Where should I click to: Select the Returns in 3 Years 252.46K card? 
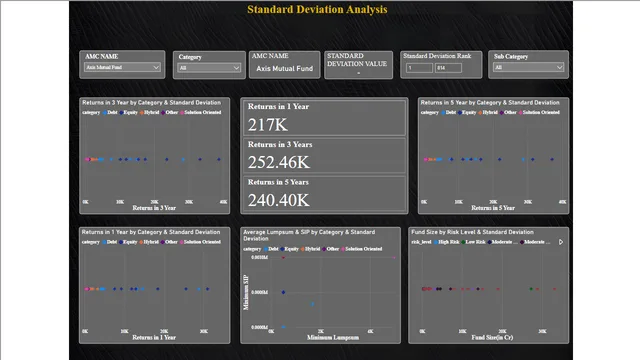pos(324,156)
